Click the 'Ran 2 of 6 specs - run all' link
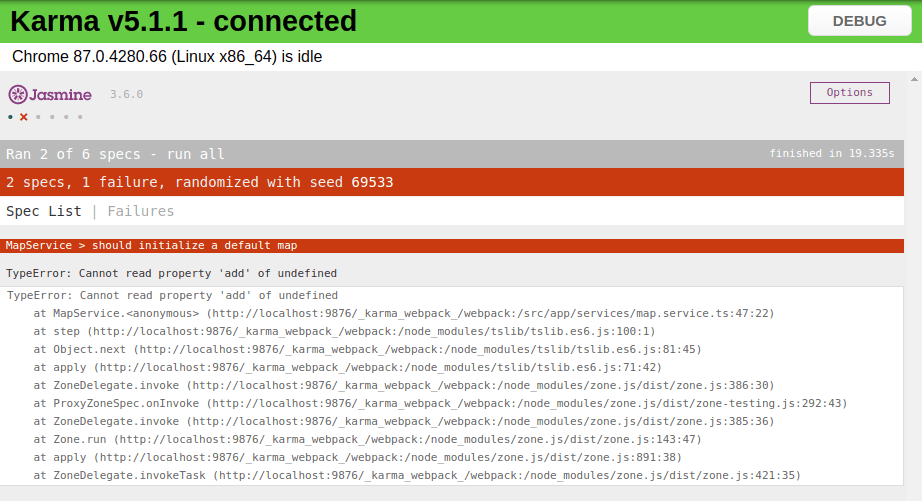Screen dimensions: 922x501 click(115, 154)
